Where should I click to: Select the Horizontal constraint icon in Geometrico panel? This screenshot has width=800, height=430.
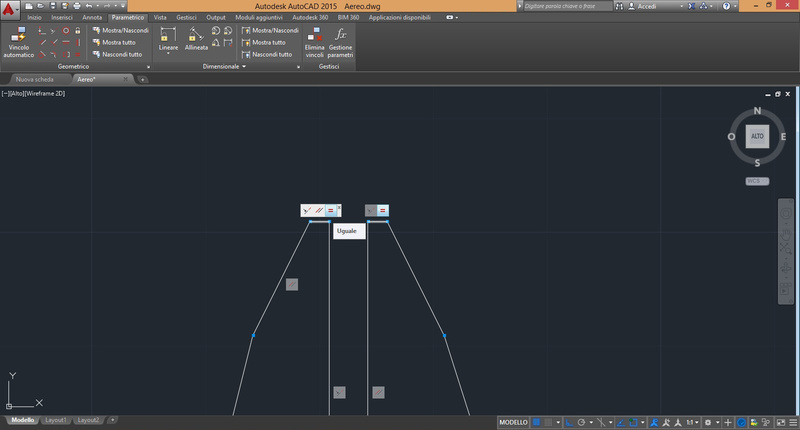click(66, 42)
